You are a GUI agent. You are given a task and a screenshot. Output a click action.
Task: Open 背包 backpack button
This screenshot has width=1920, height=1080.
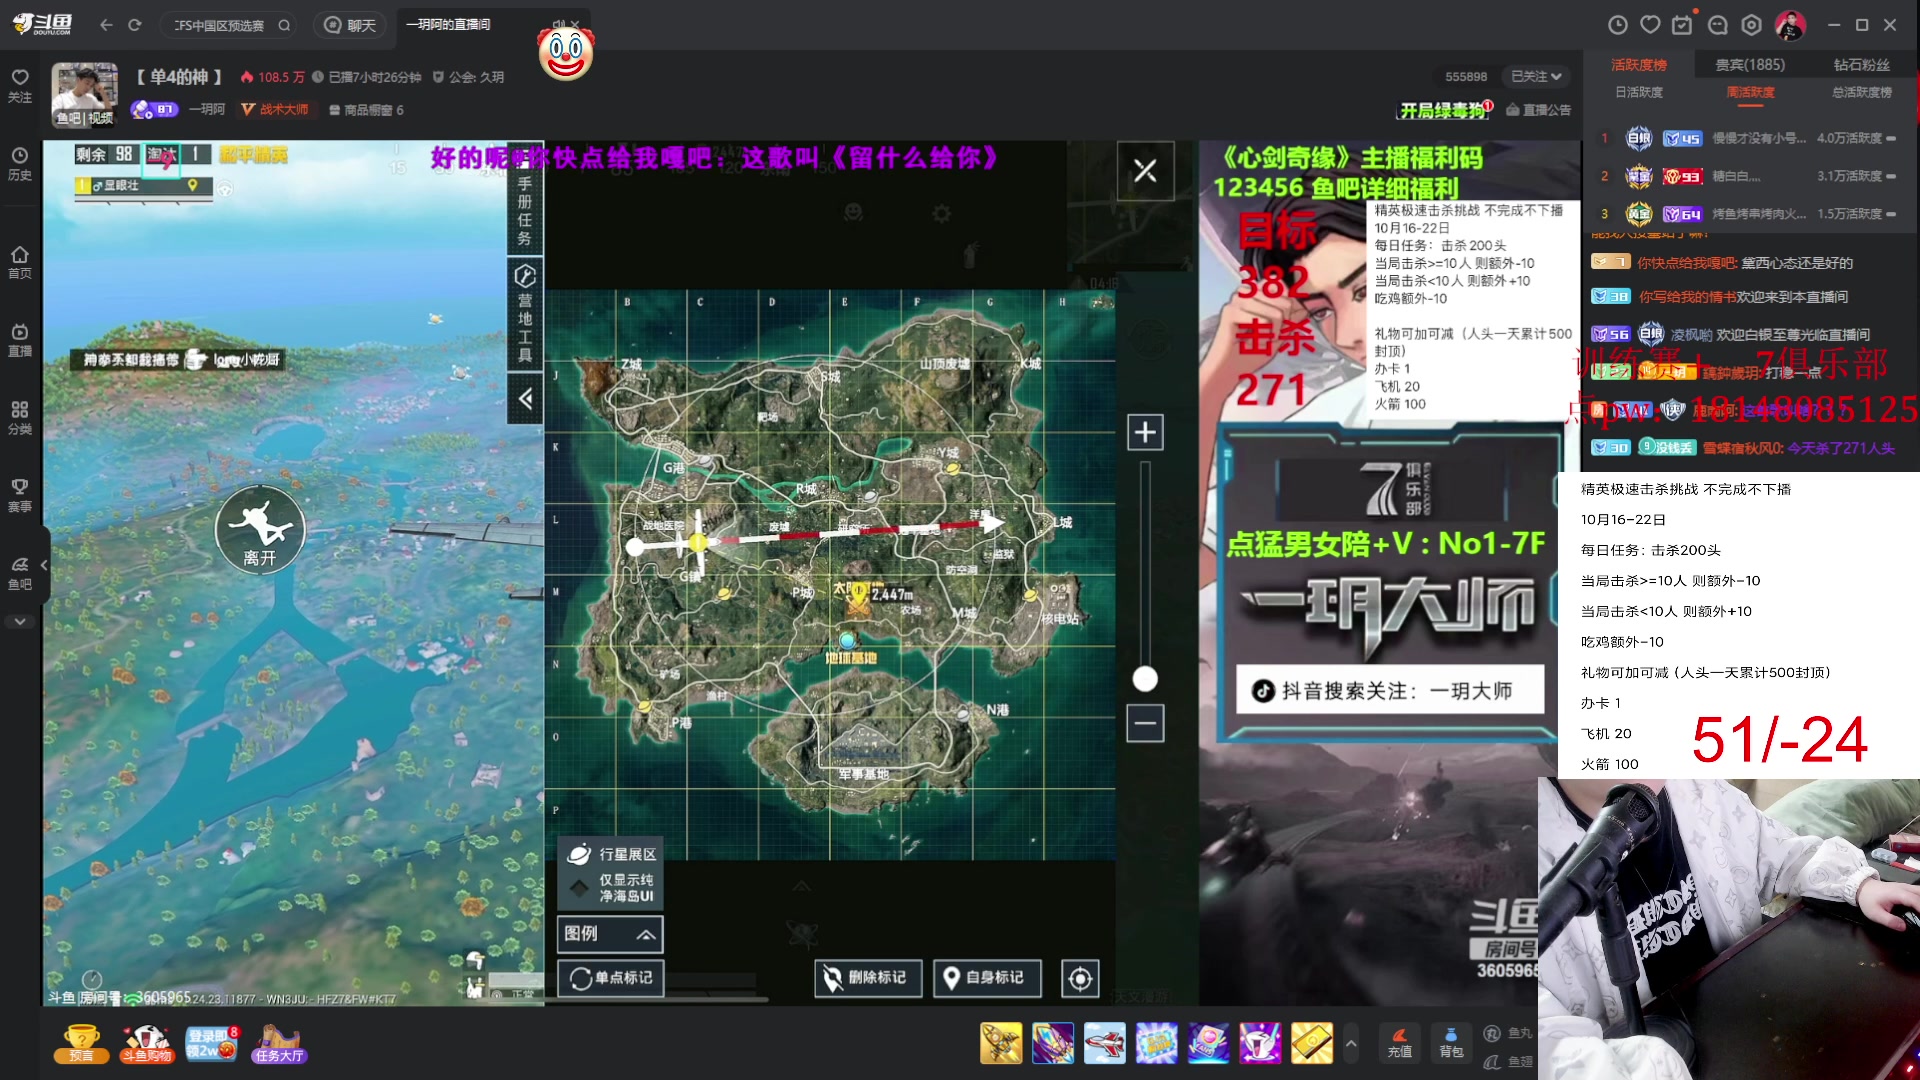tap(1451, 1043)
